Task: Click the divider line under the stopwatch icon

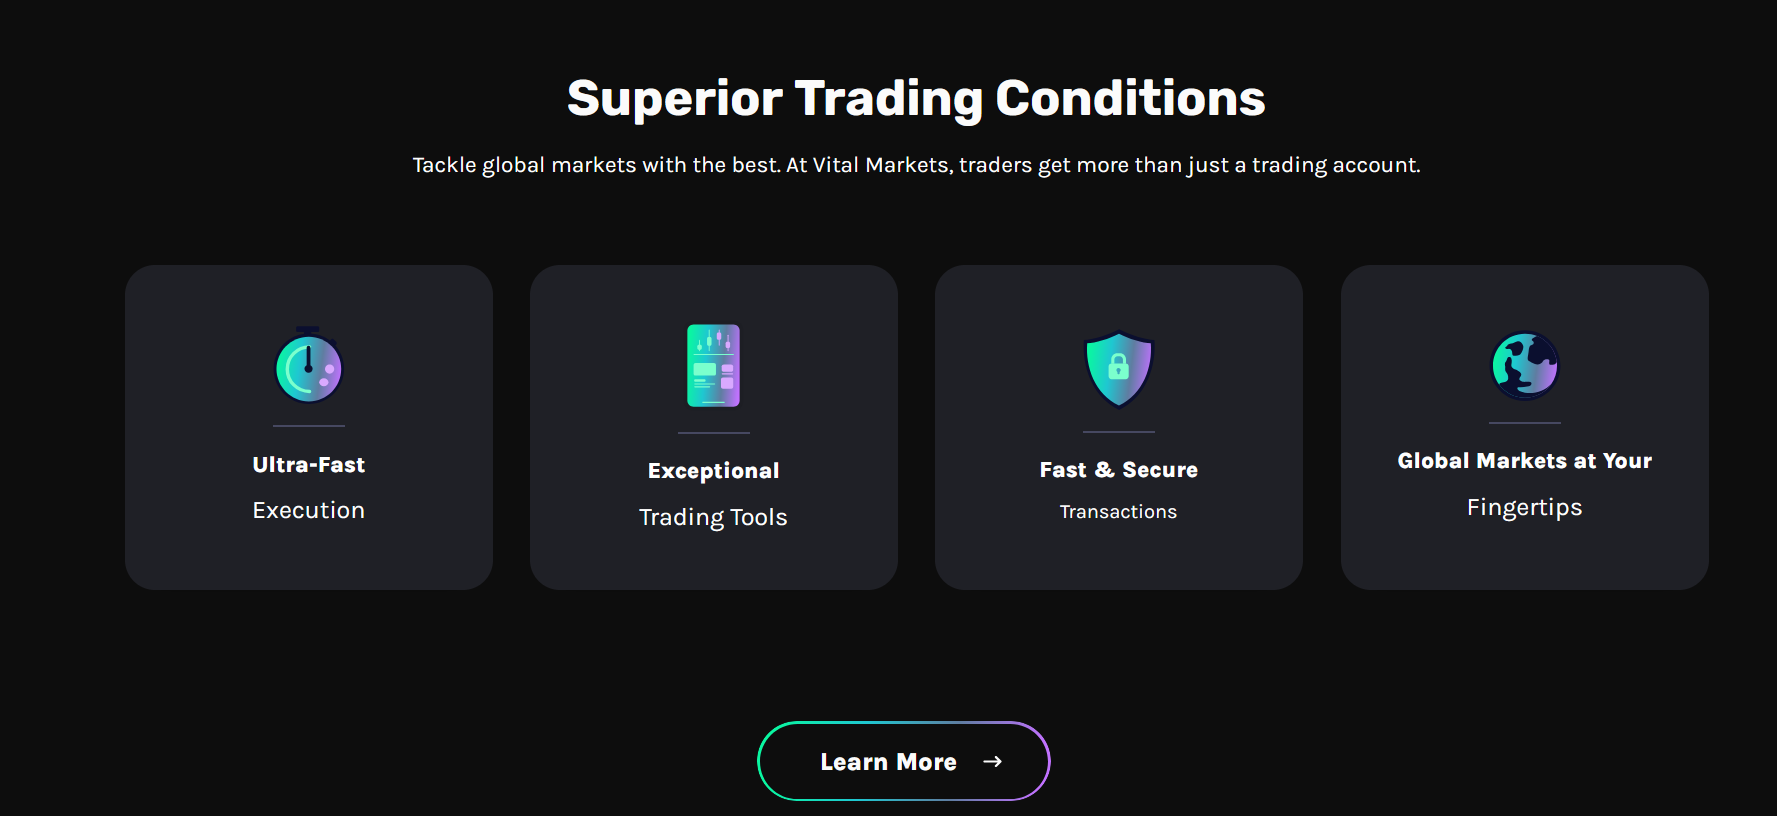Action: click(x=309, y=426)
